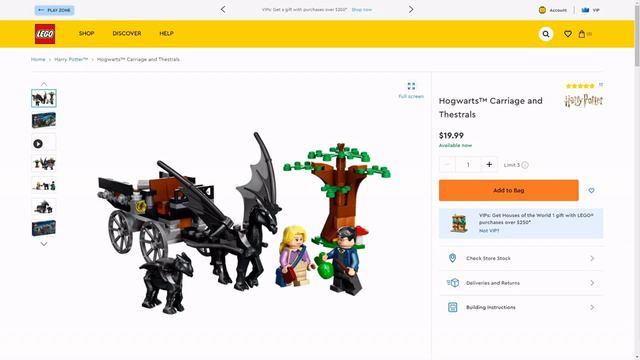Open the shopping bag icon
Screen dimensions: 640x360
click(582, 34)
